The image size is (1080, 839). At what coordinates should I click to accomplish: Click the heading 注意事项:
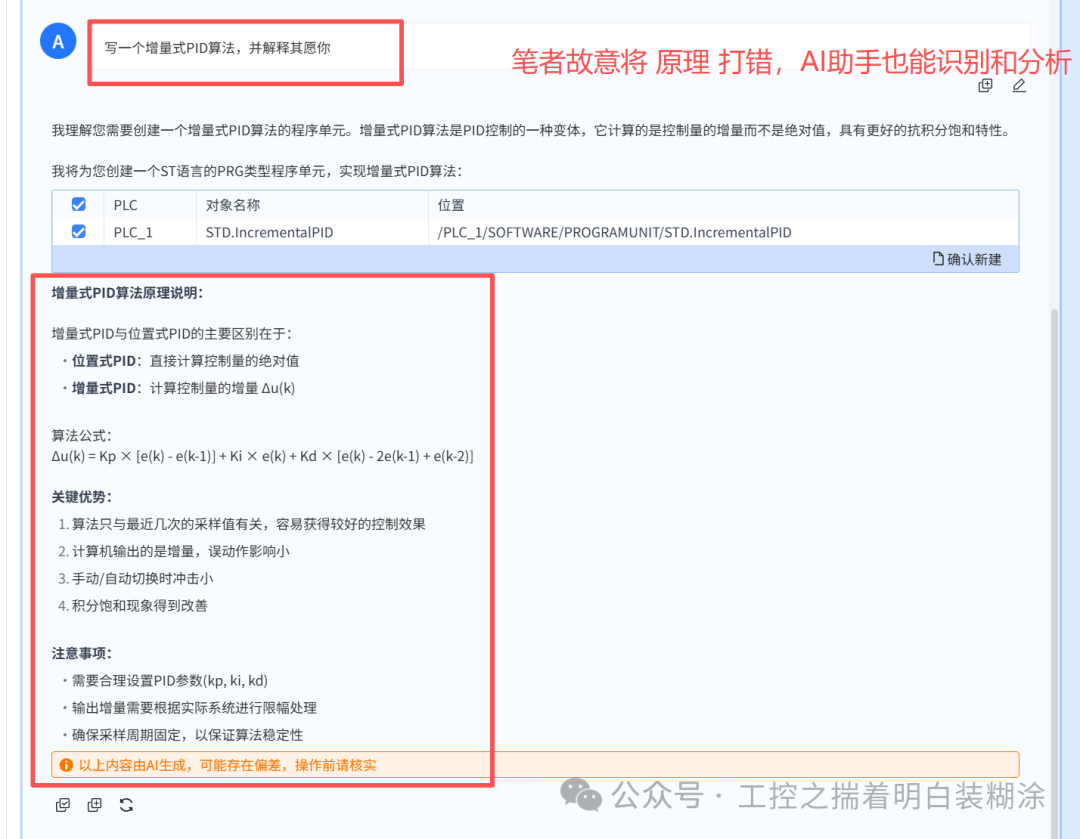pyautogui.click(x=81, y=653)
